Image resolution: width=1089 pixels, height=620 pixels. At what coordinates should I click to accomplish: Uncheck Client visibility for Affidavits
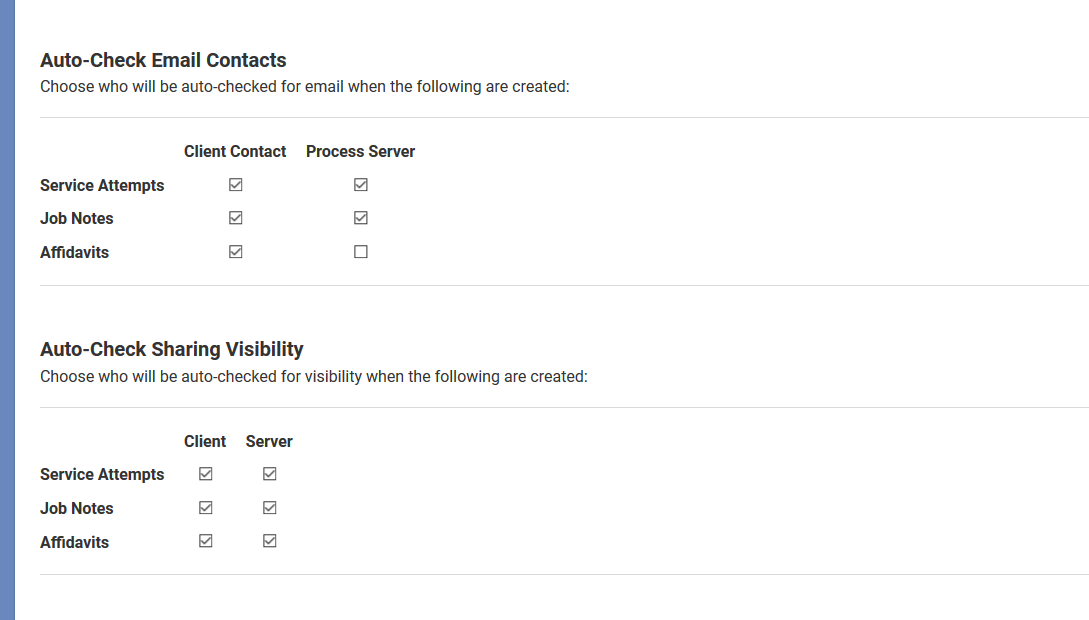click(205, 541)
